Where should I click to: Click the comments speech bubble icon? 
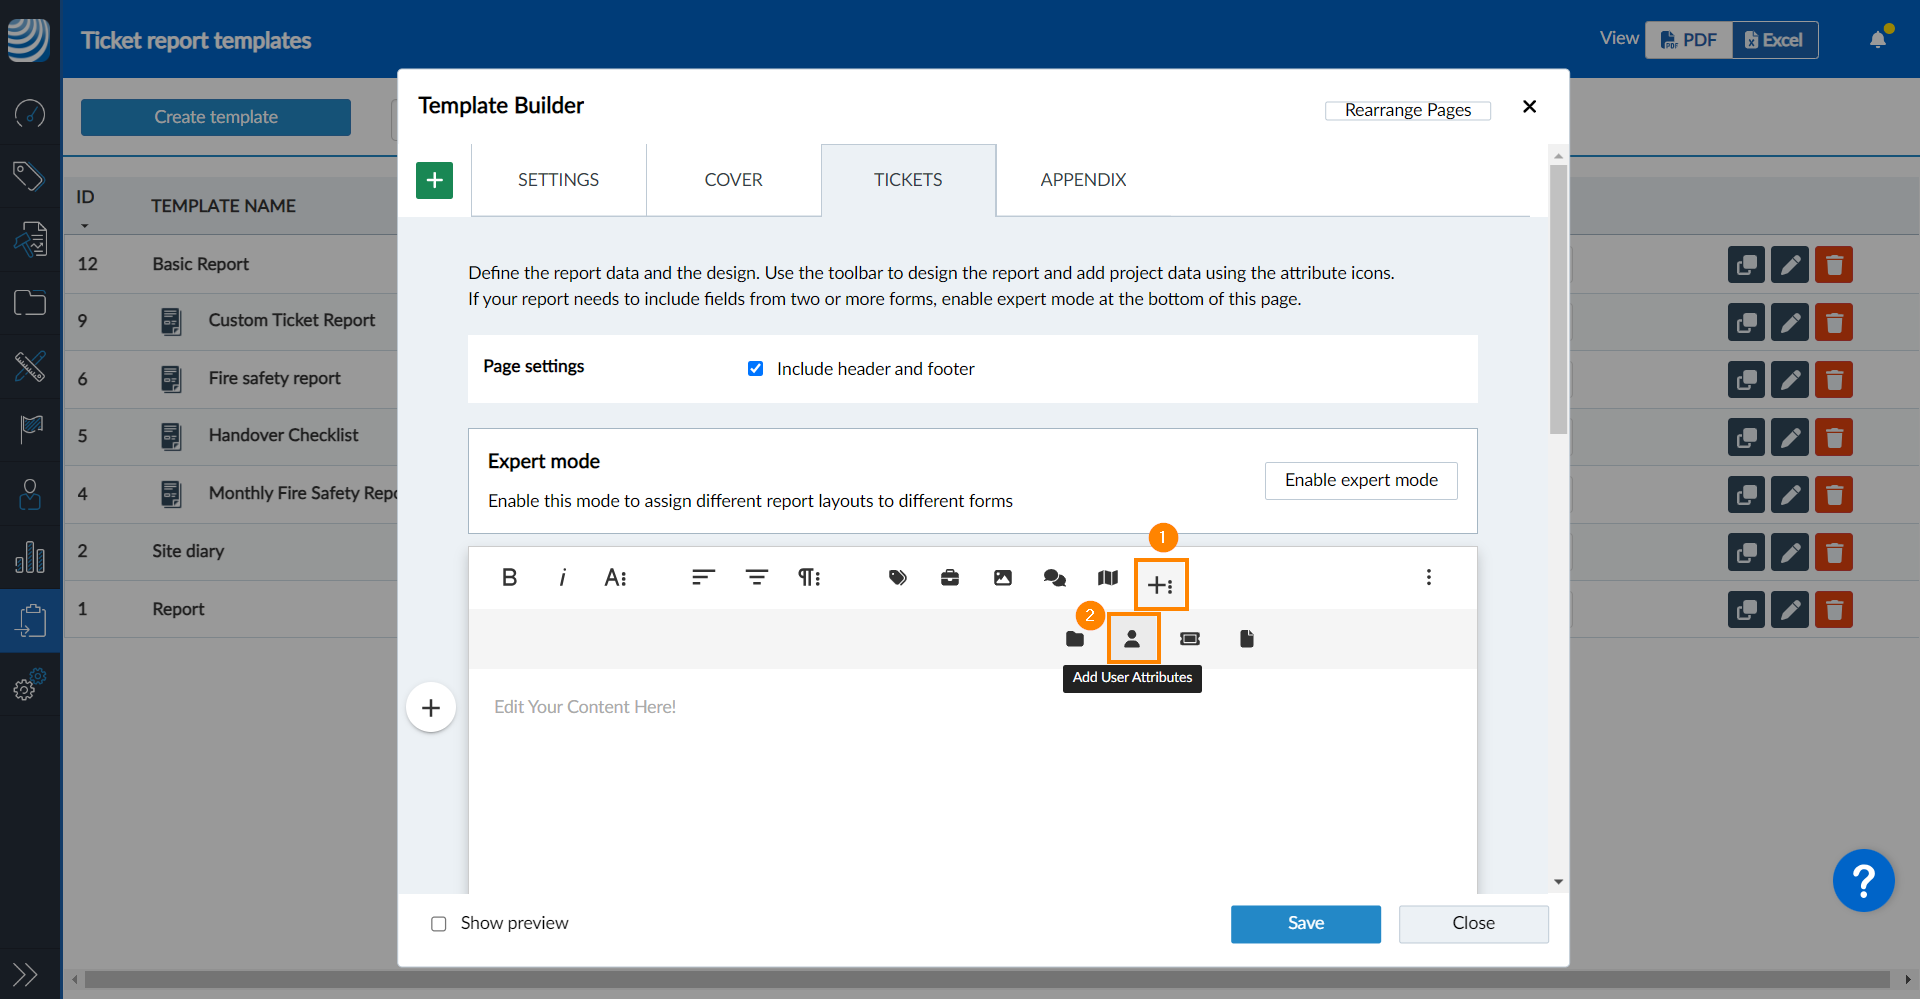point(1054,578)
